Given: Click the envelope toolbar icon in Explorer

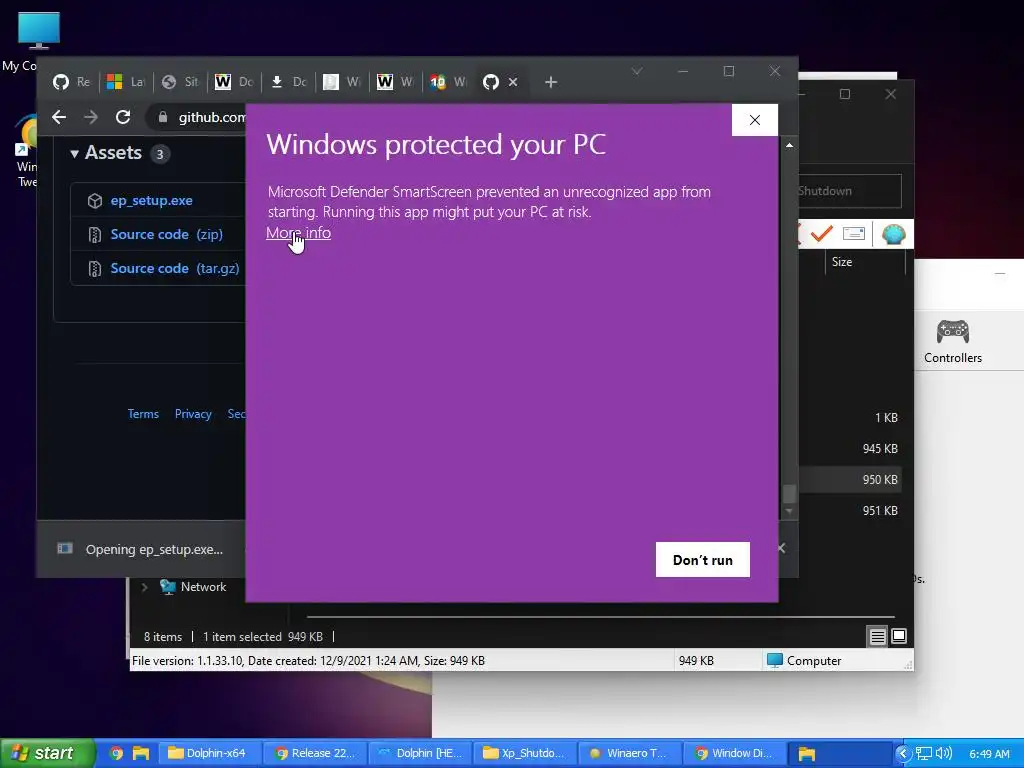Looking at the screenshot, I should point(854,233).
